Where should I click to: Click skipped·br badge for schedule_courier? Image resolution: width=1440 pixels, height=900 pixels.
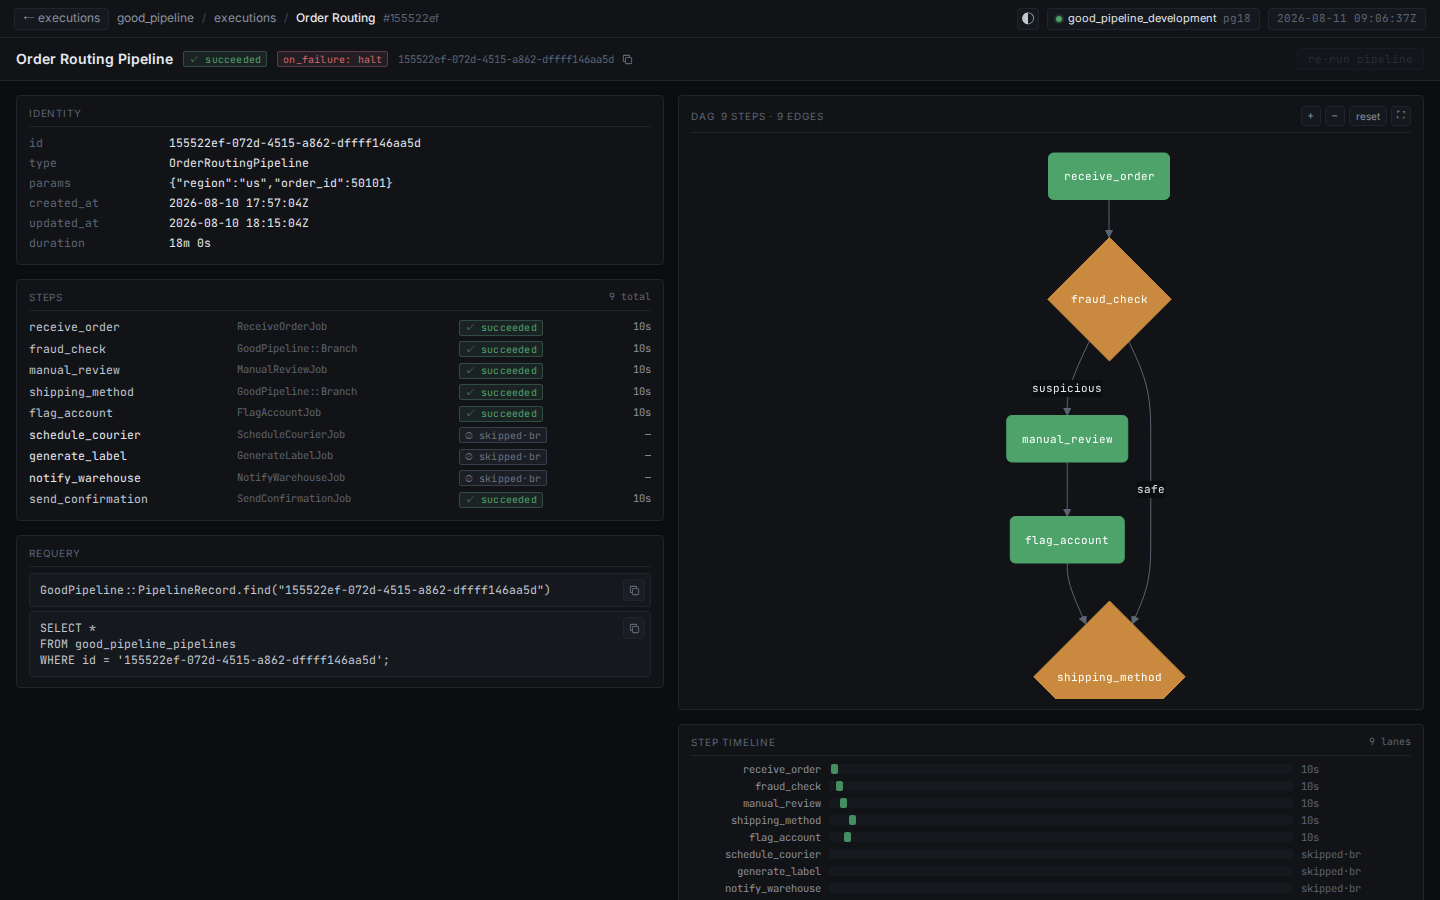pyautogui.click(x=503, y=436)
